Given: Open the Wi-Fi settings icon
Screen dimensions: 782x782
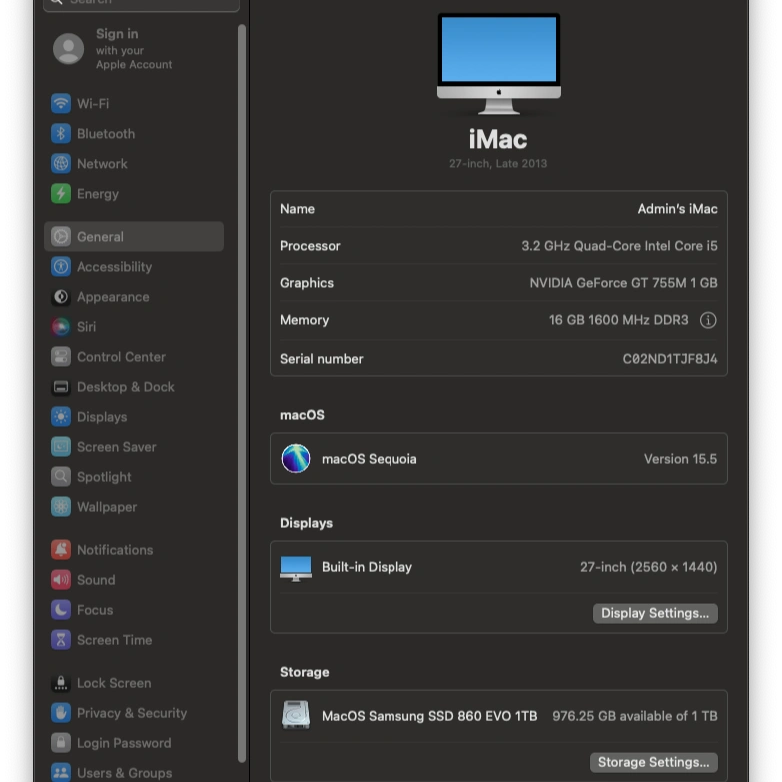Looking at the screenshot, I should pyautogui.click(x=61, y=104).
